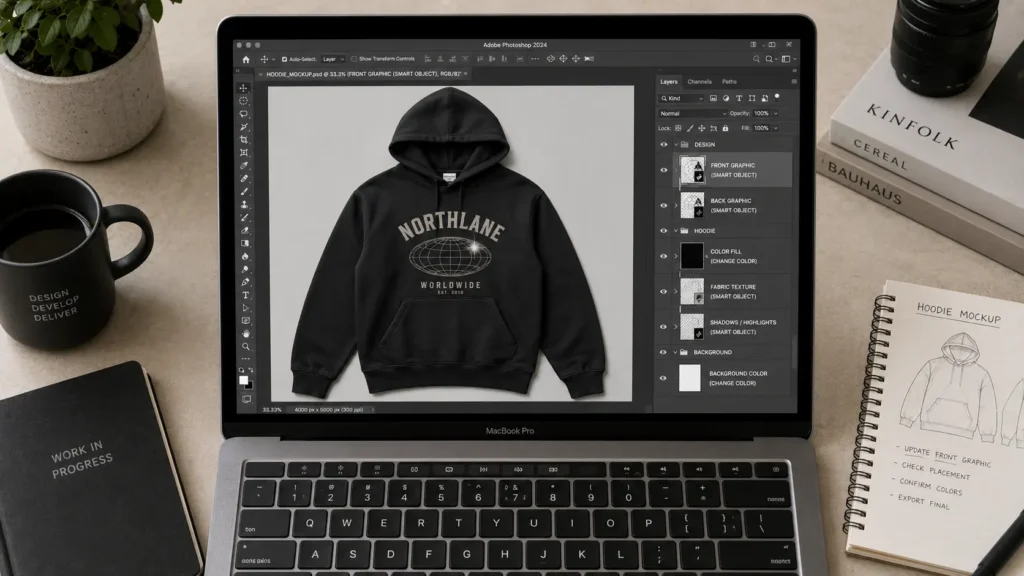
Task: Hide the FABRIC TEXTURE layer
Action: [x=664, y=292]
